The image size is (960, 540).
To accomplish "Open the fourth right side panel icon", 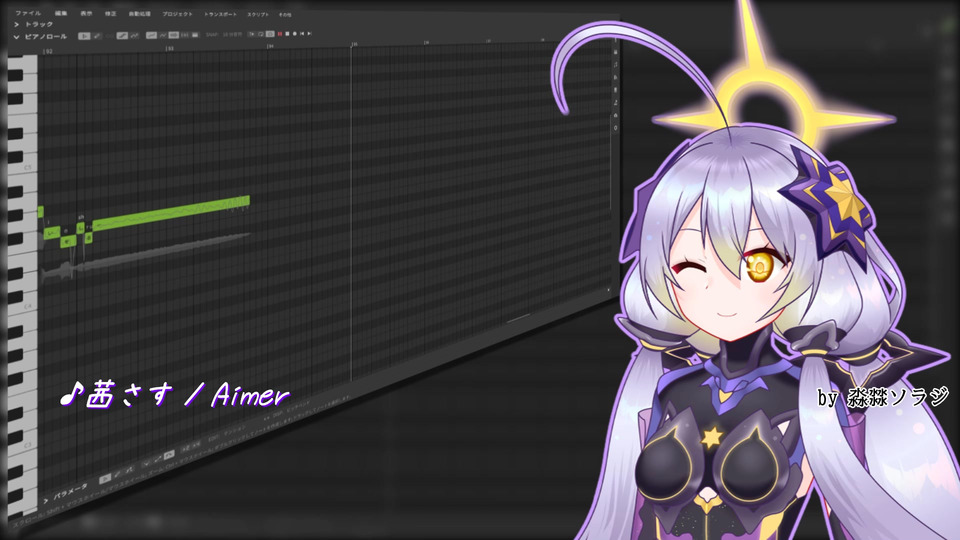I will [x=615, y=90].
